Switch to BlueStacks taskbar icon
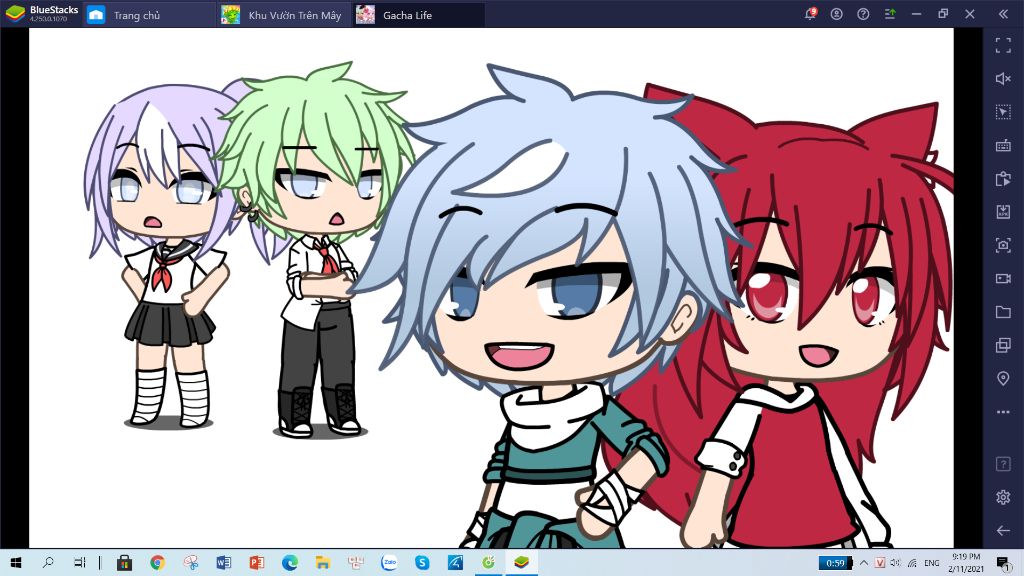 (521, 562)
